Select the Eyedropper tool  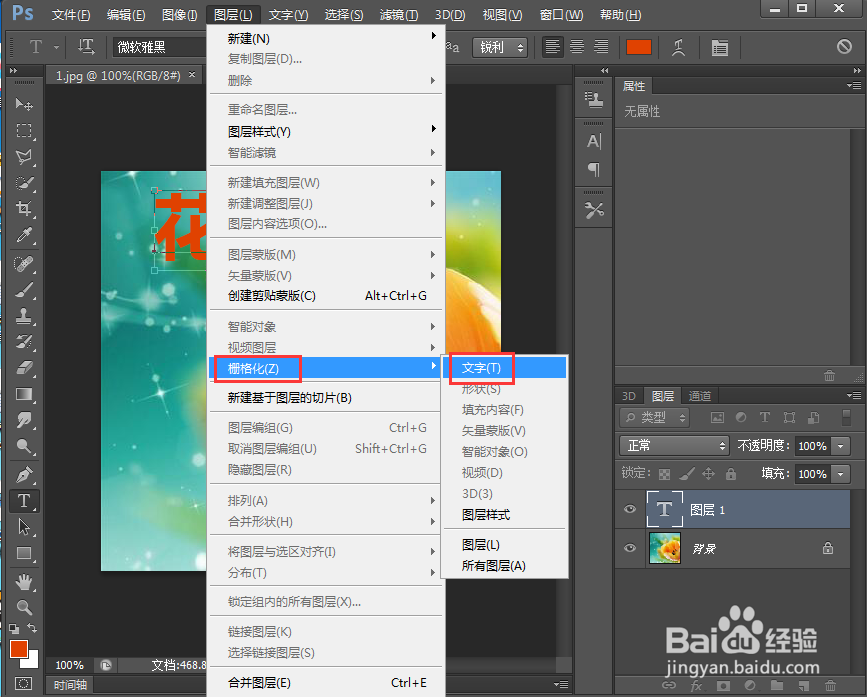[x=23, y=235]
